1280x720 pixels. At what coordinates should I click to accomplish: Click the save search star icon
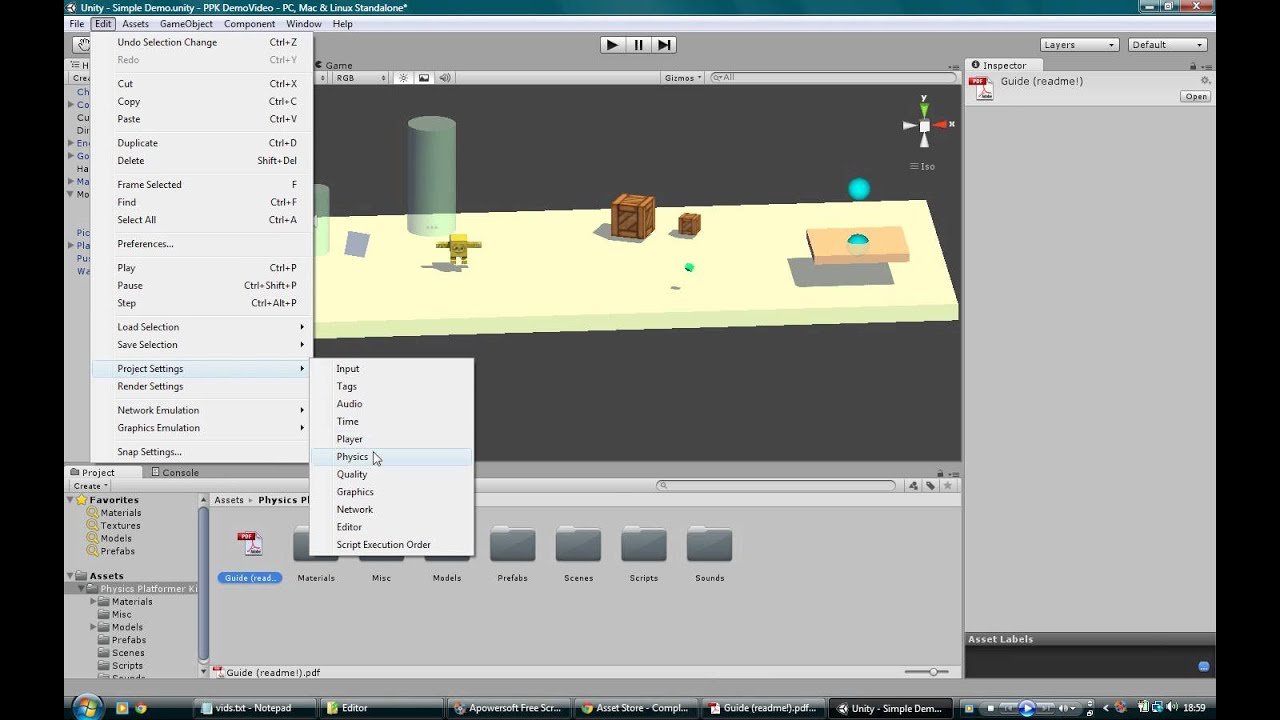948,486
